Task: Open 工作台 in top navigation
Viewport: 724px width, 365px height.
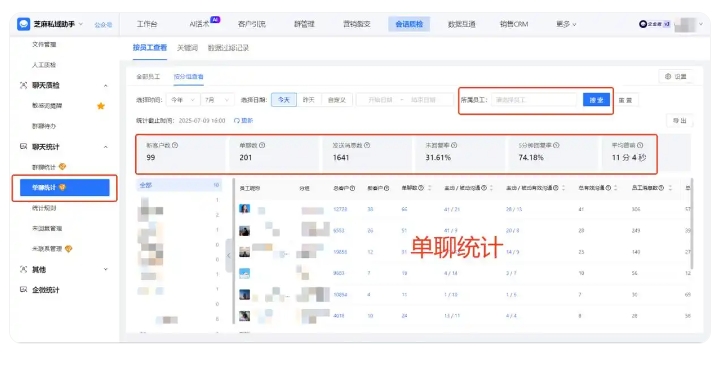Action: click(x=147, y=24)
